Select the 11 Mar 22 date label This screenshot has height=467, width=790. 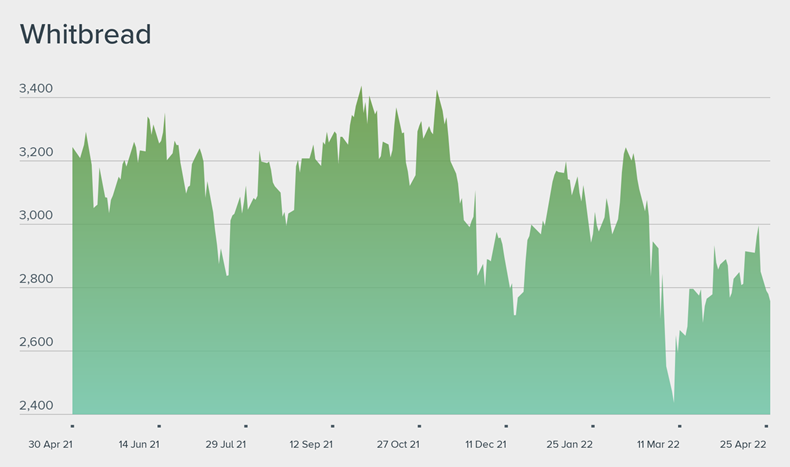pyautogui.click(x=659, y=444)
